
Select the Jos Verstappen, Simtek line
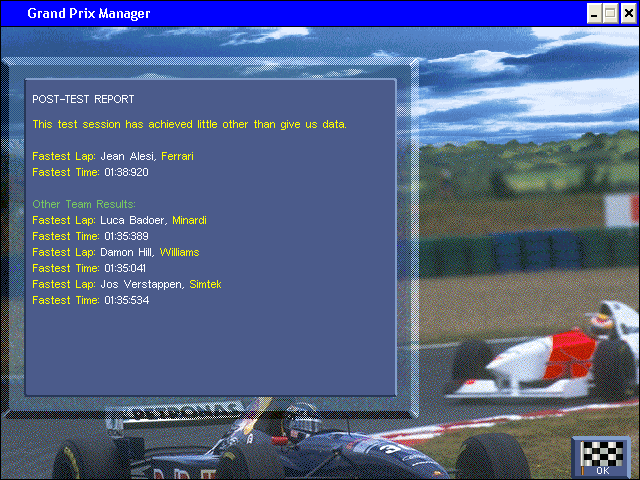pyautogui.click(x=127, y=284)
